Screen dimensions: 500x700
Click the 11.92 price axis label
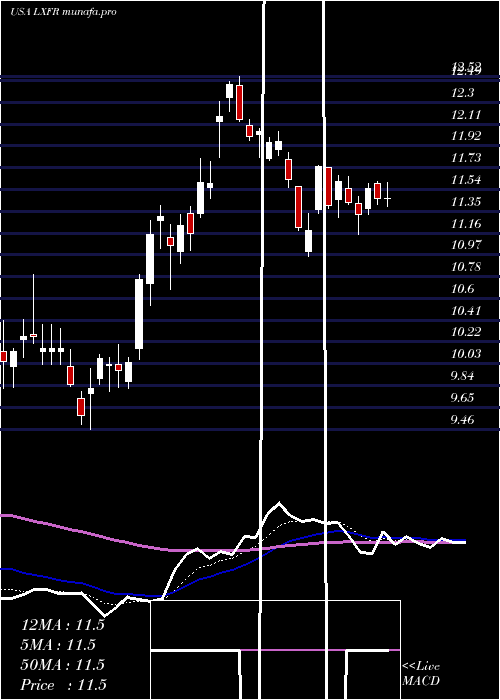point(466,136)
